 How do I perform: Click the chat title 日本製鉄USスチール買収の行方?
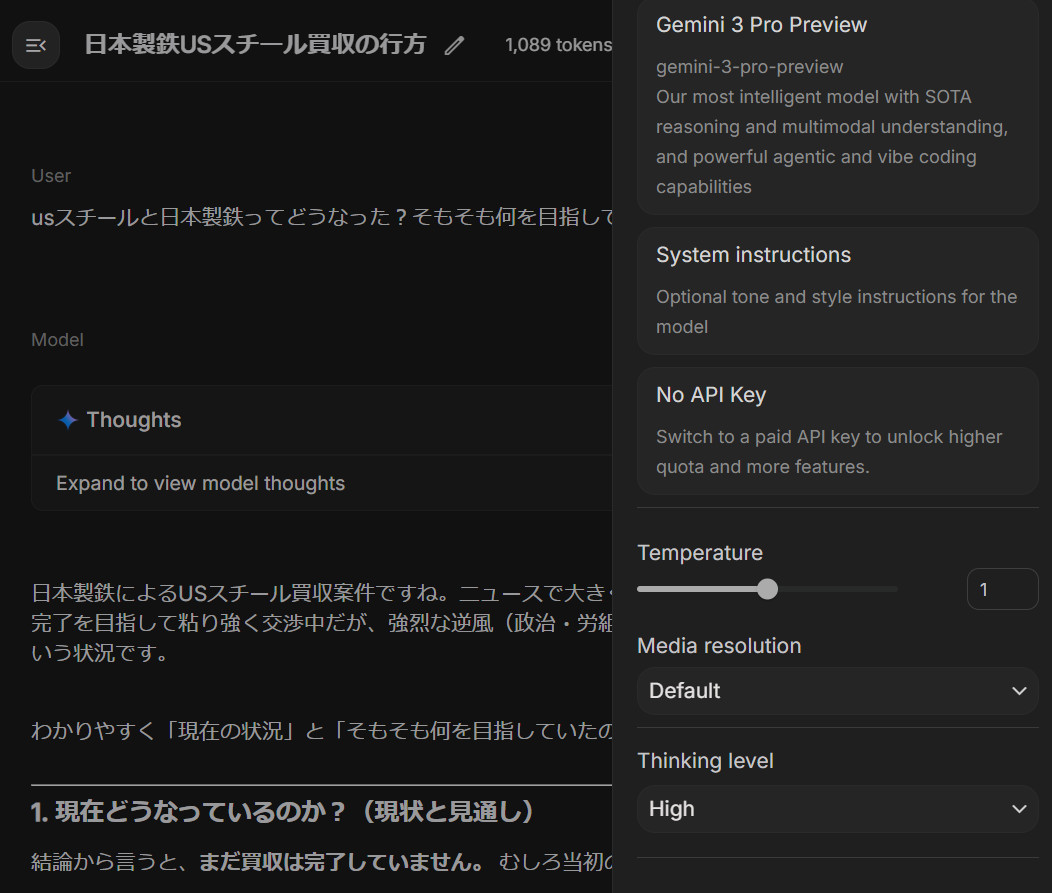(255, 45)
